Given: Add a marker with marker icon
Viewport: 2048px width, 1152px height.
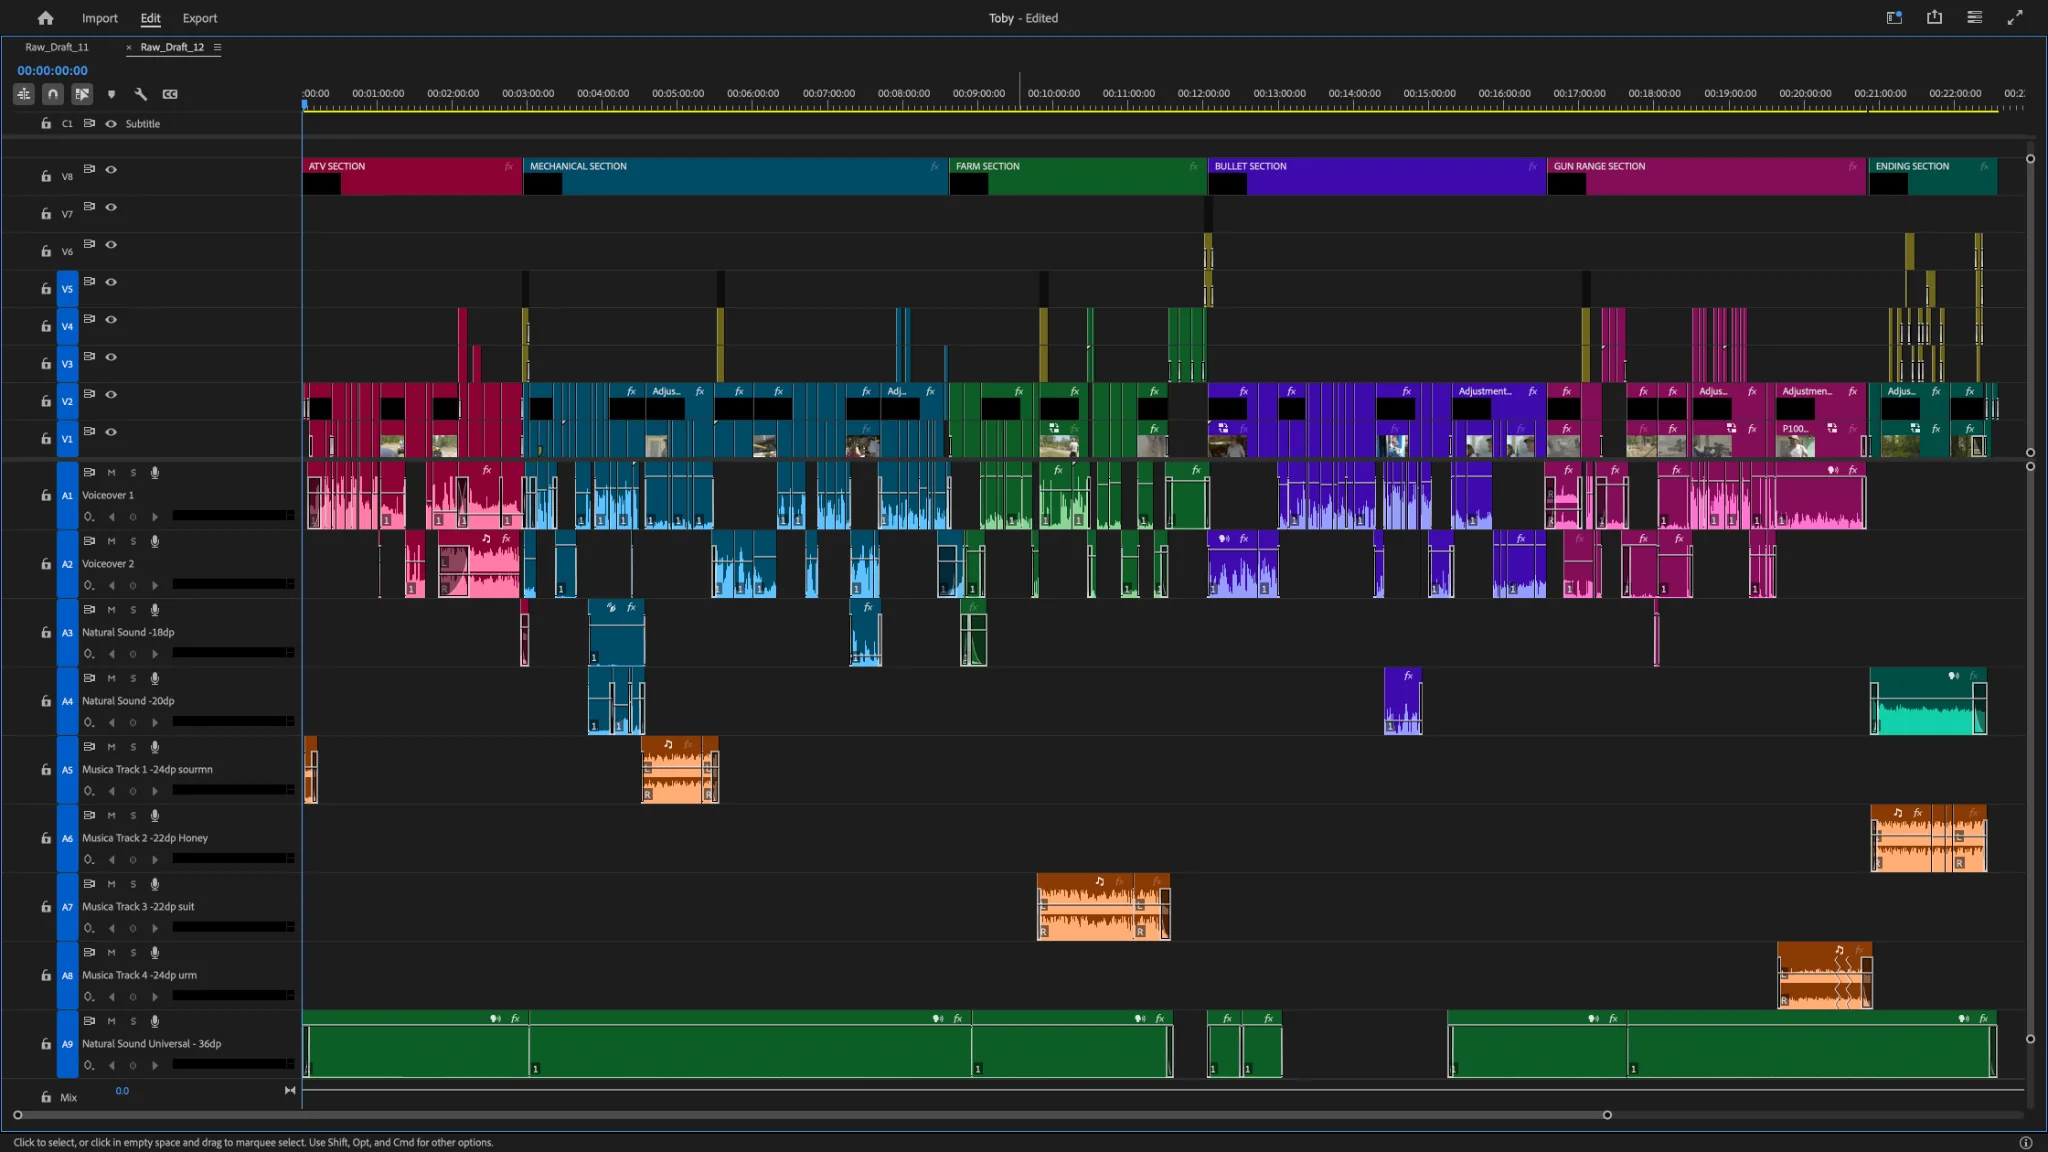Looking at the screenshot, I should 111,94.
